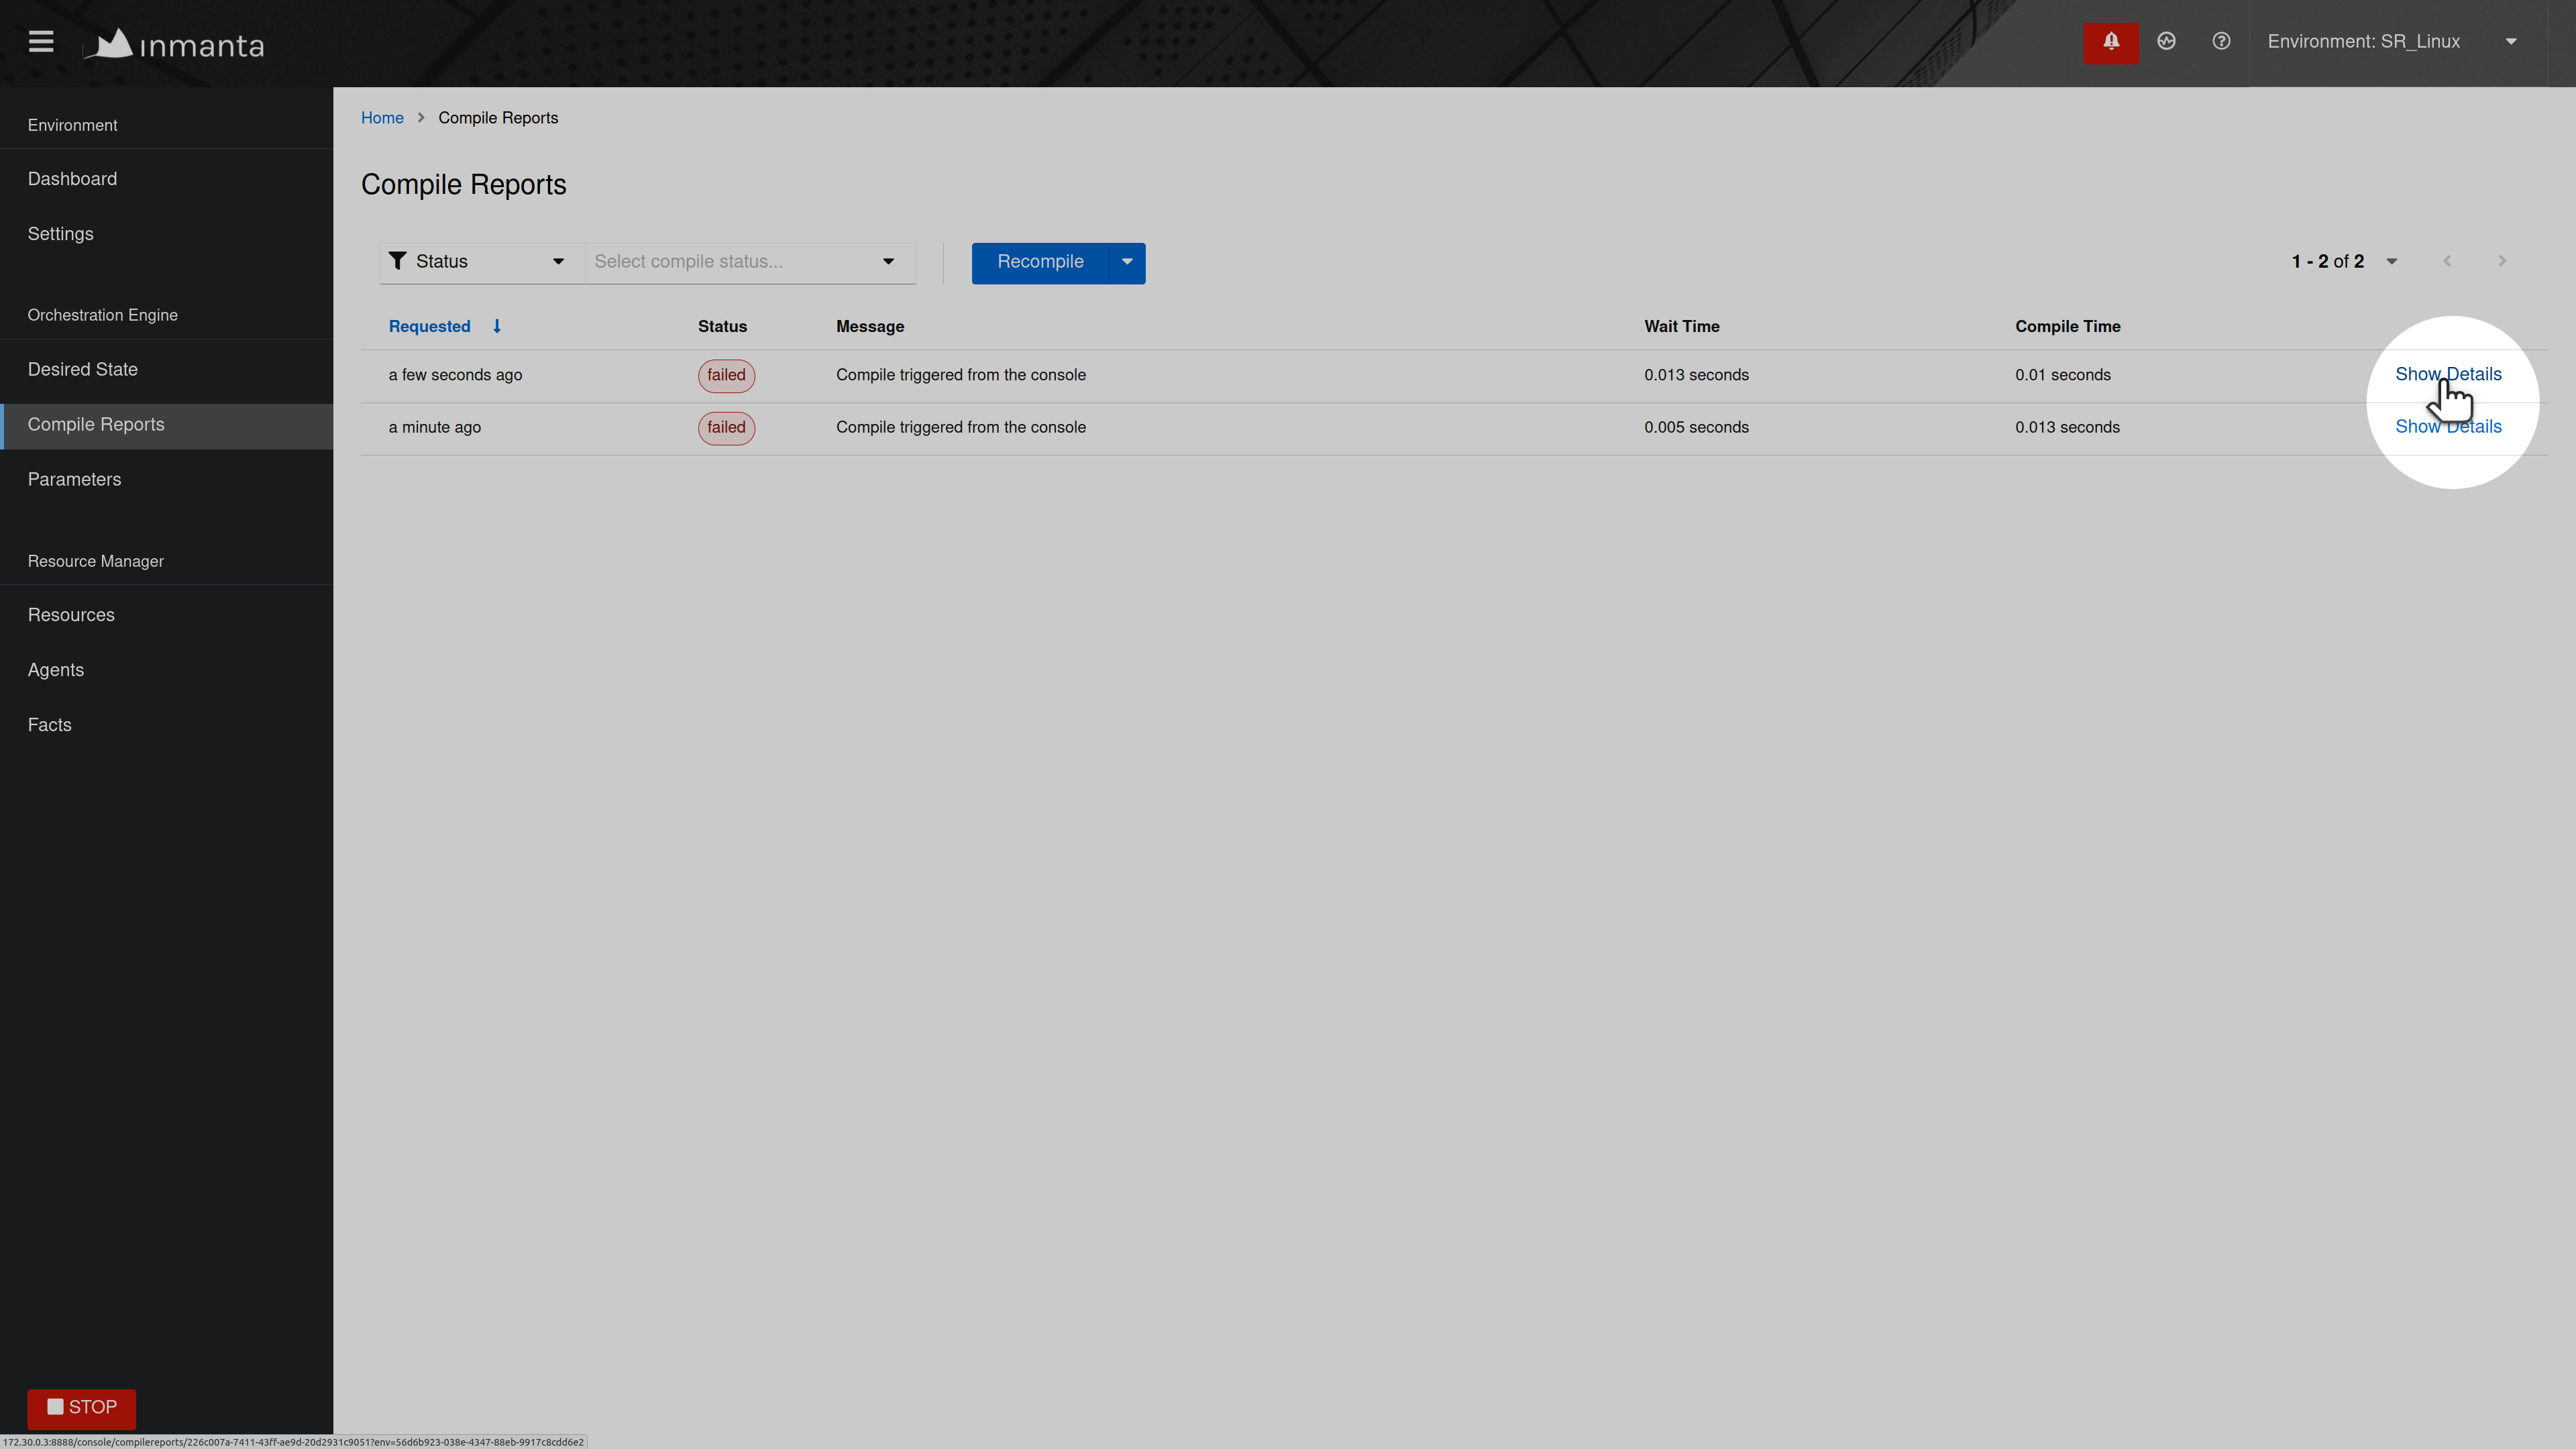Show Details for the minute-ago compile

(2448, 427)
